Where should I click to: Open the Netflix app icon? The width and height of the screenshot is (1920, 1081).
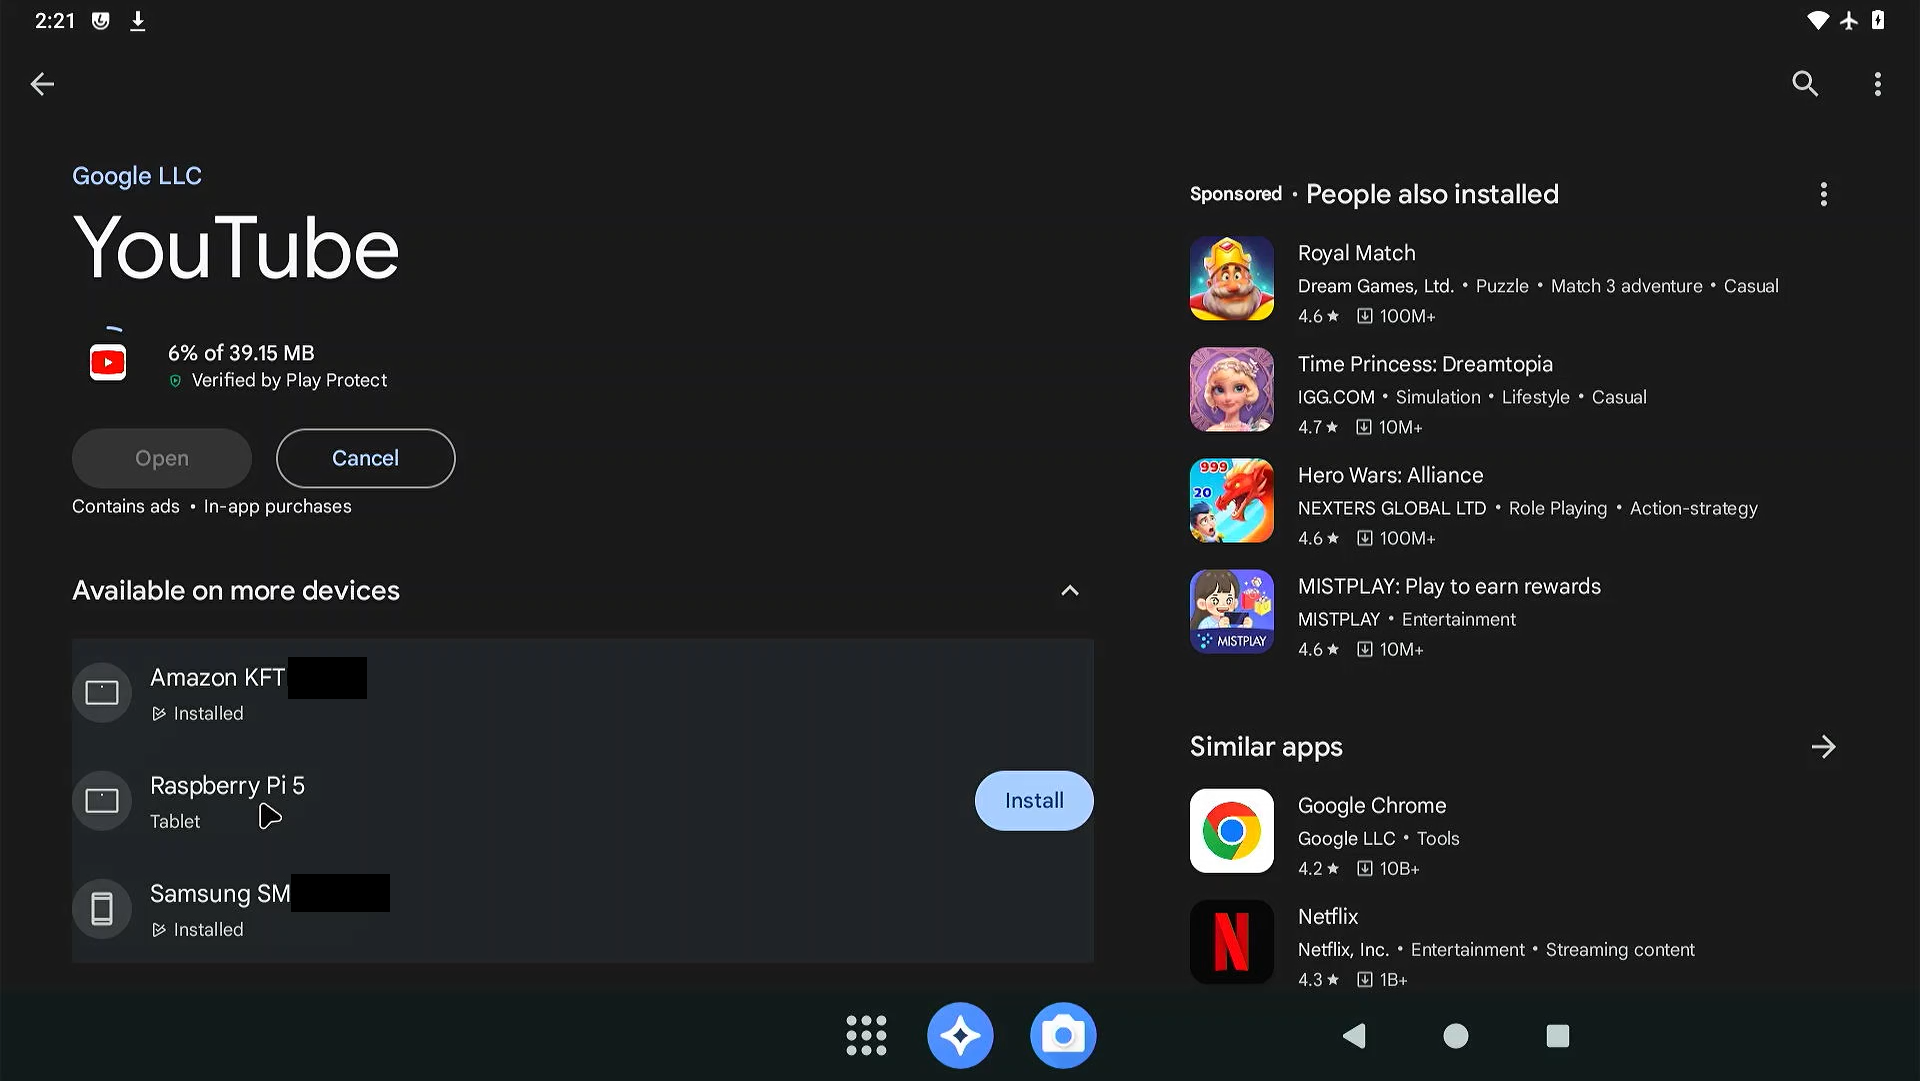coord(1231,942)
